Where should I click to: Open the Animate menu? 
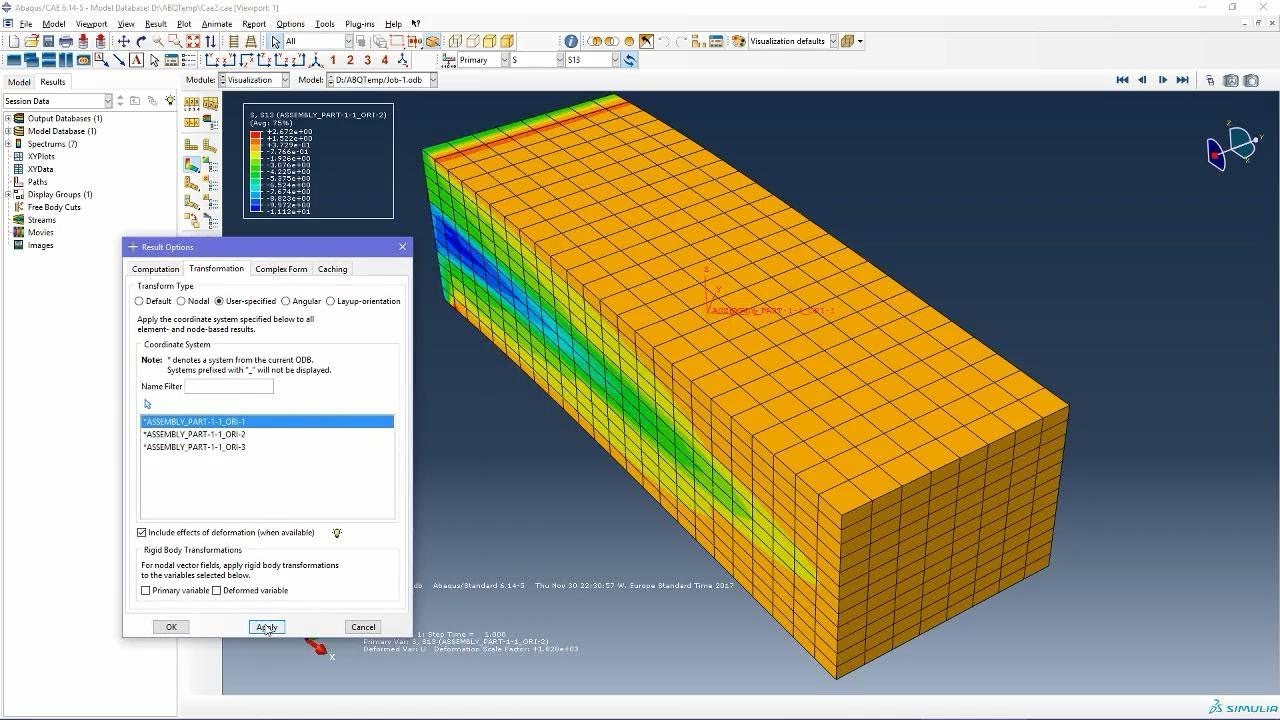pyautogui.click(x=216, y=24)
